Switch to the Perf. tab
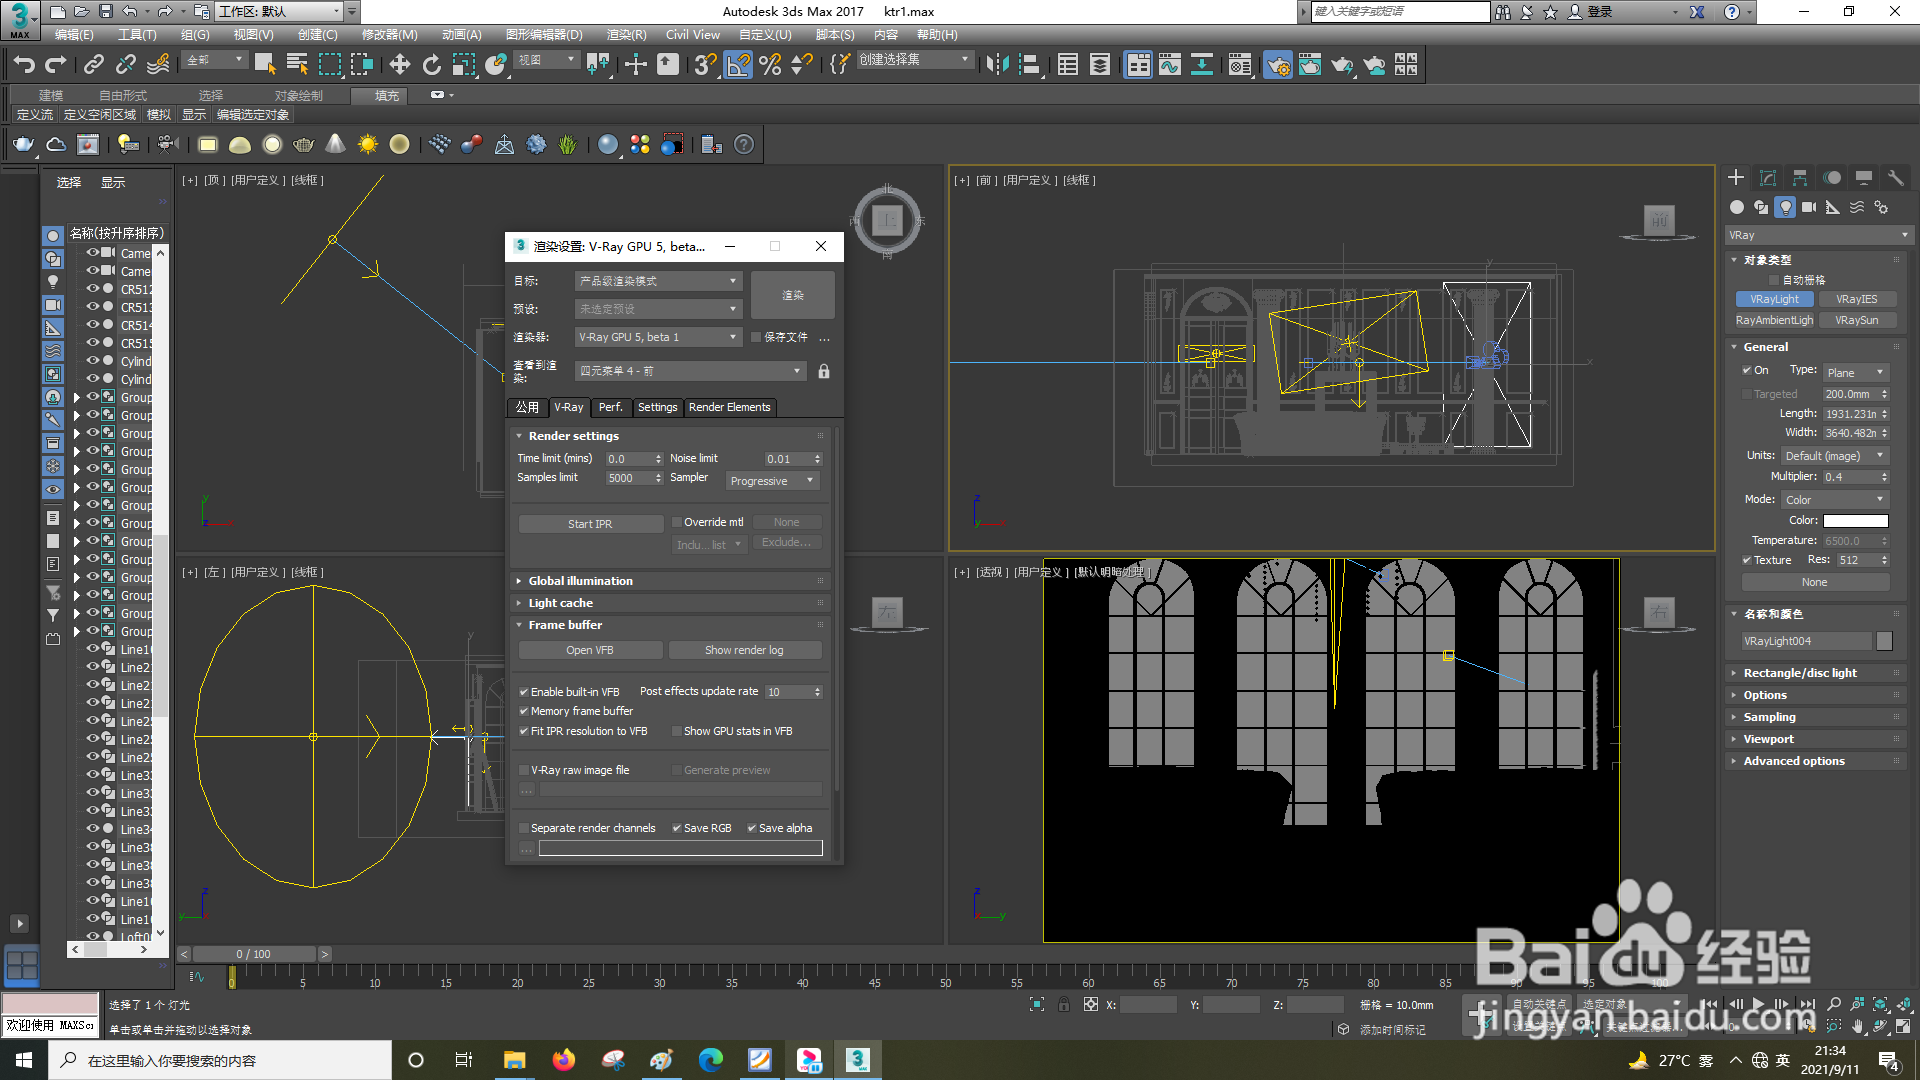This screenshot has width=1920, height=1082. (x=610, y=407)
